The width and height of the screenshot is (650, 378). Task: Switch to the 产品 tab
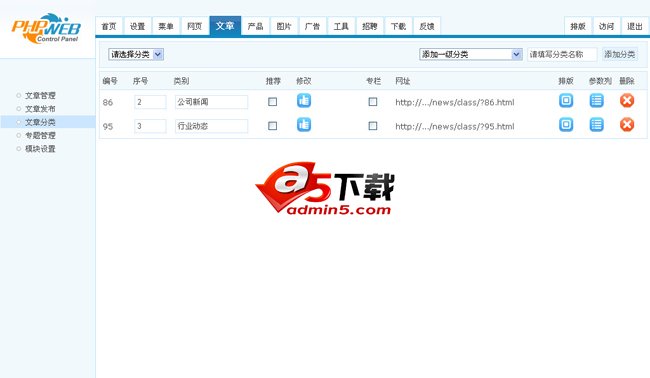(256, 27)
